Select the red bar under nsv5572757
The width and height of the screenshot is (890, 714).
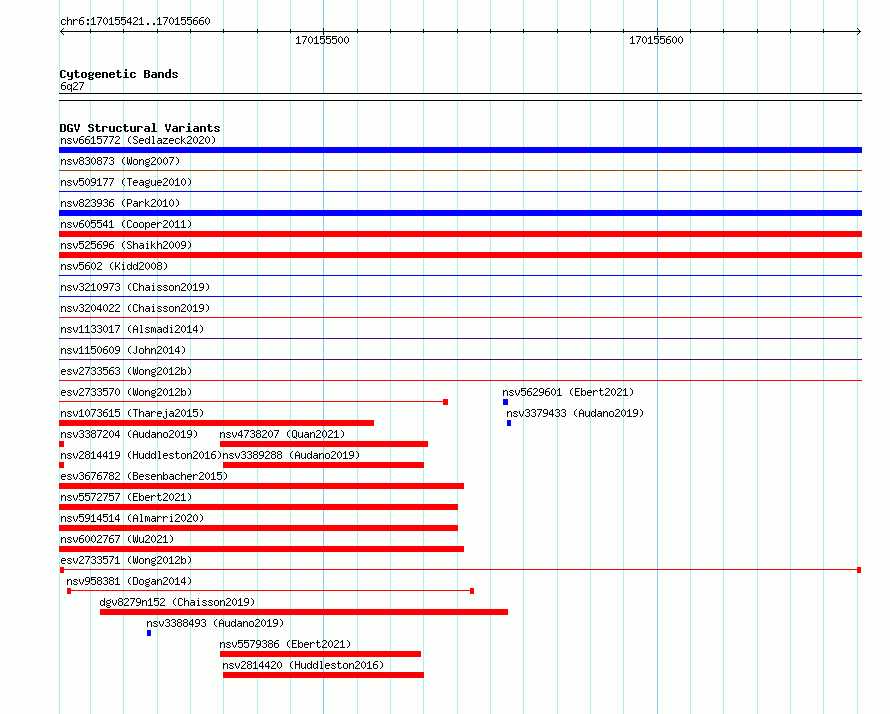click(258, 507)
